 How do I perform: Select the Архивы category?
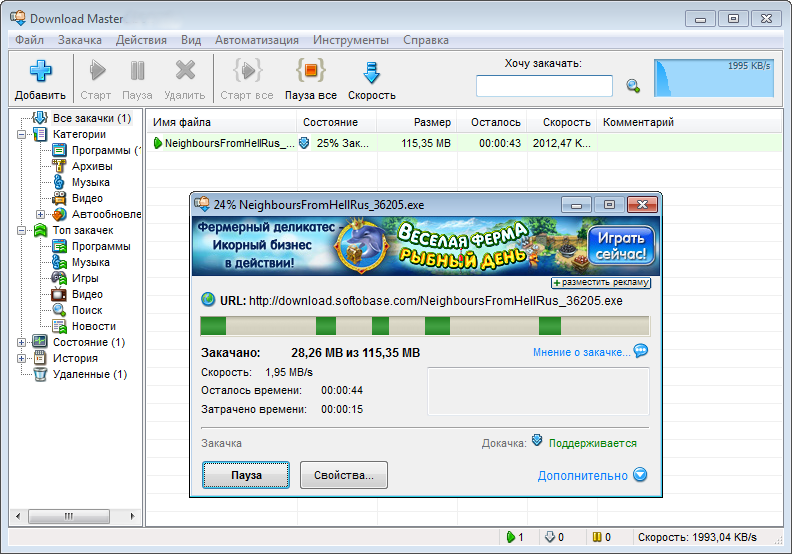coord(92,166)
